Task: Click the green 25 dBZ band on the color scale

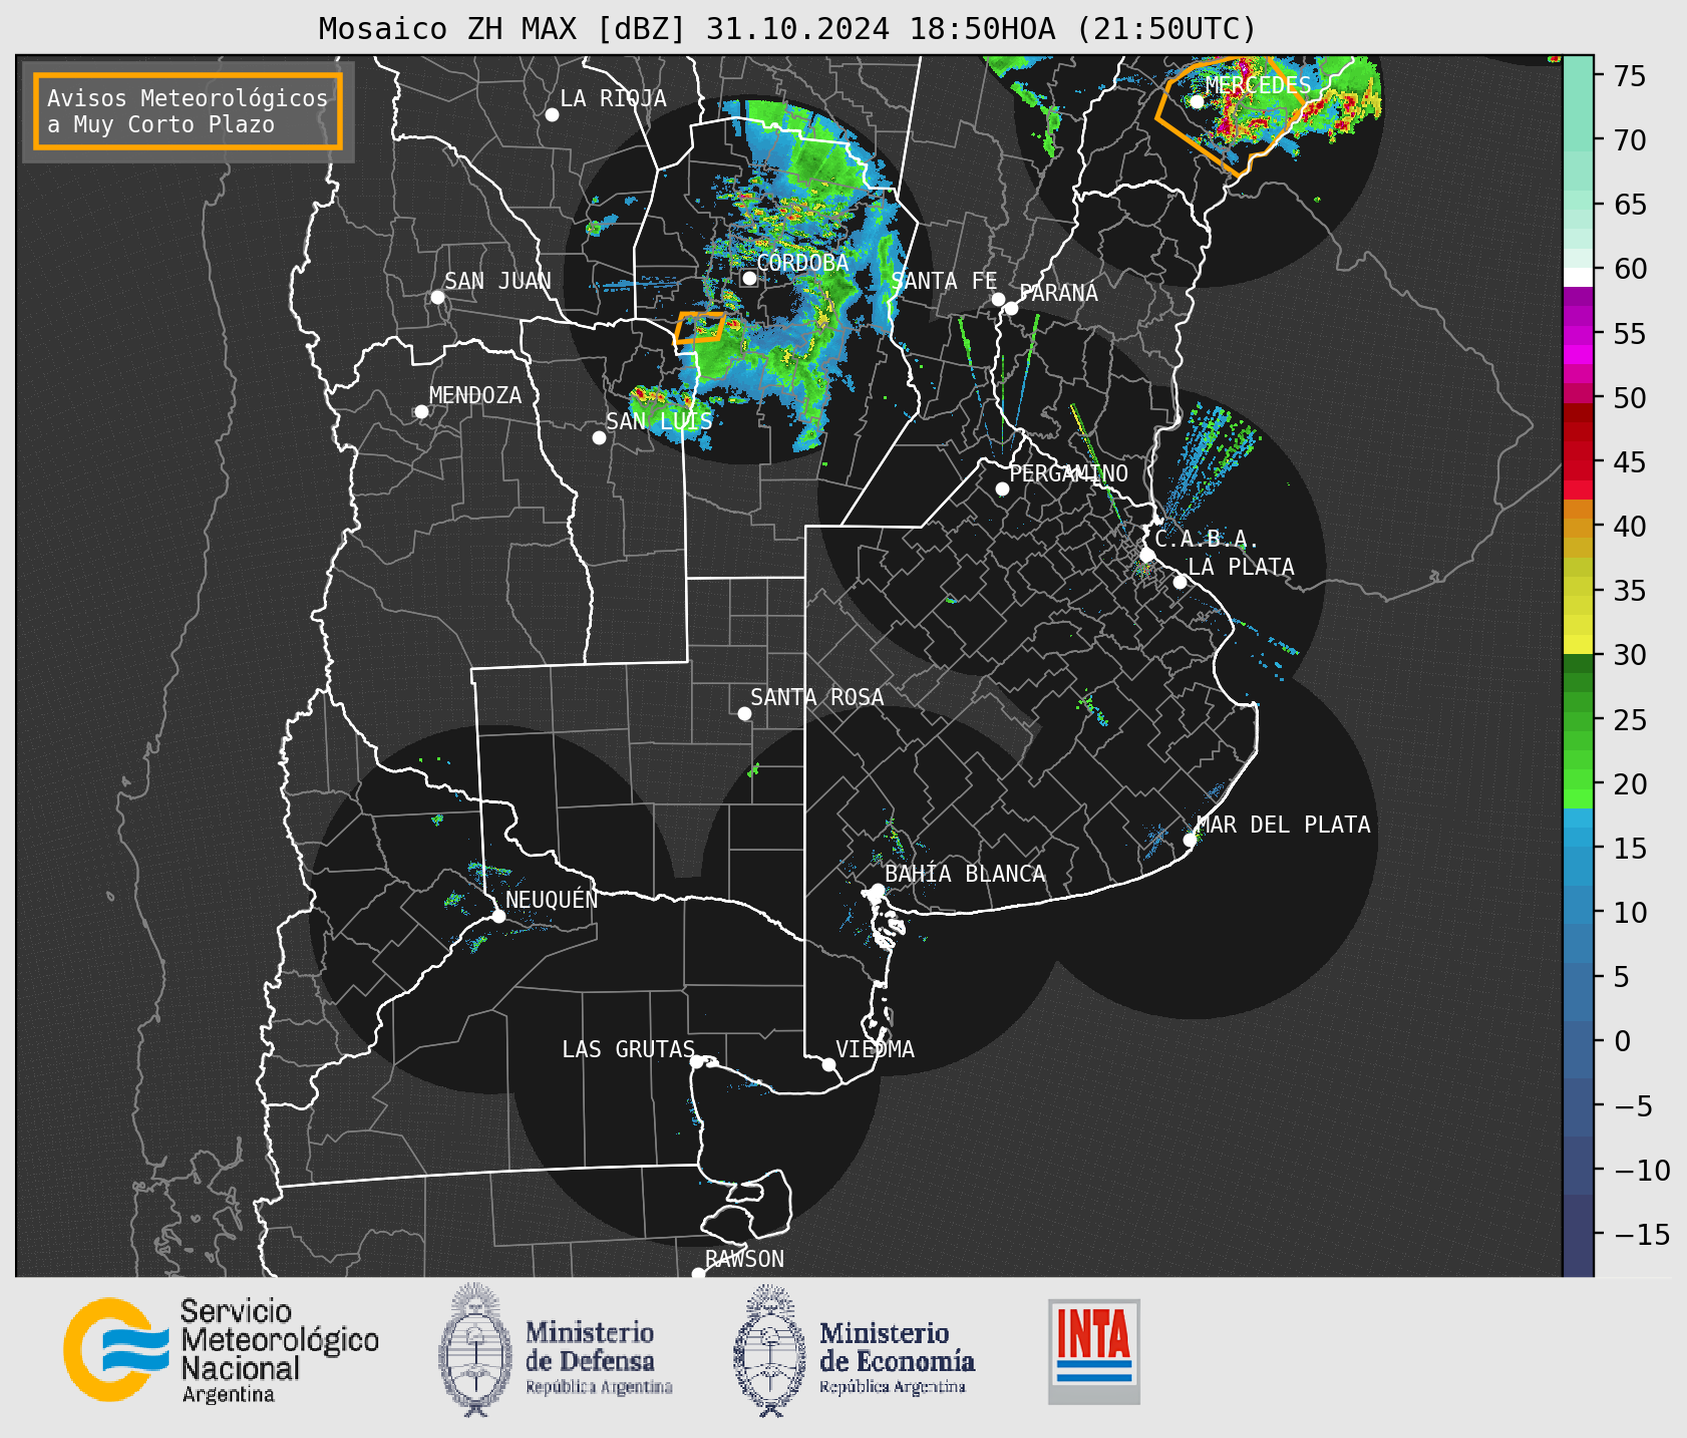Action: (x=1578, y=720)
